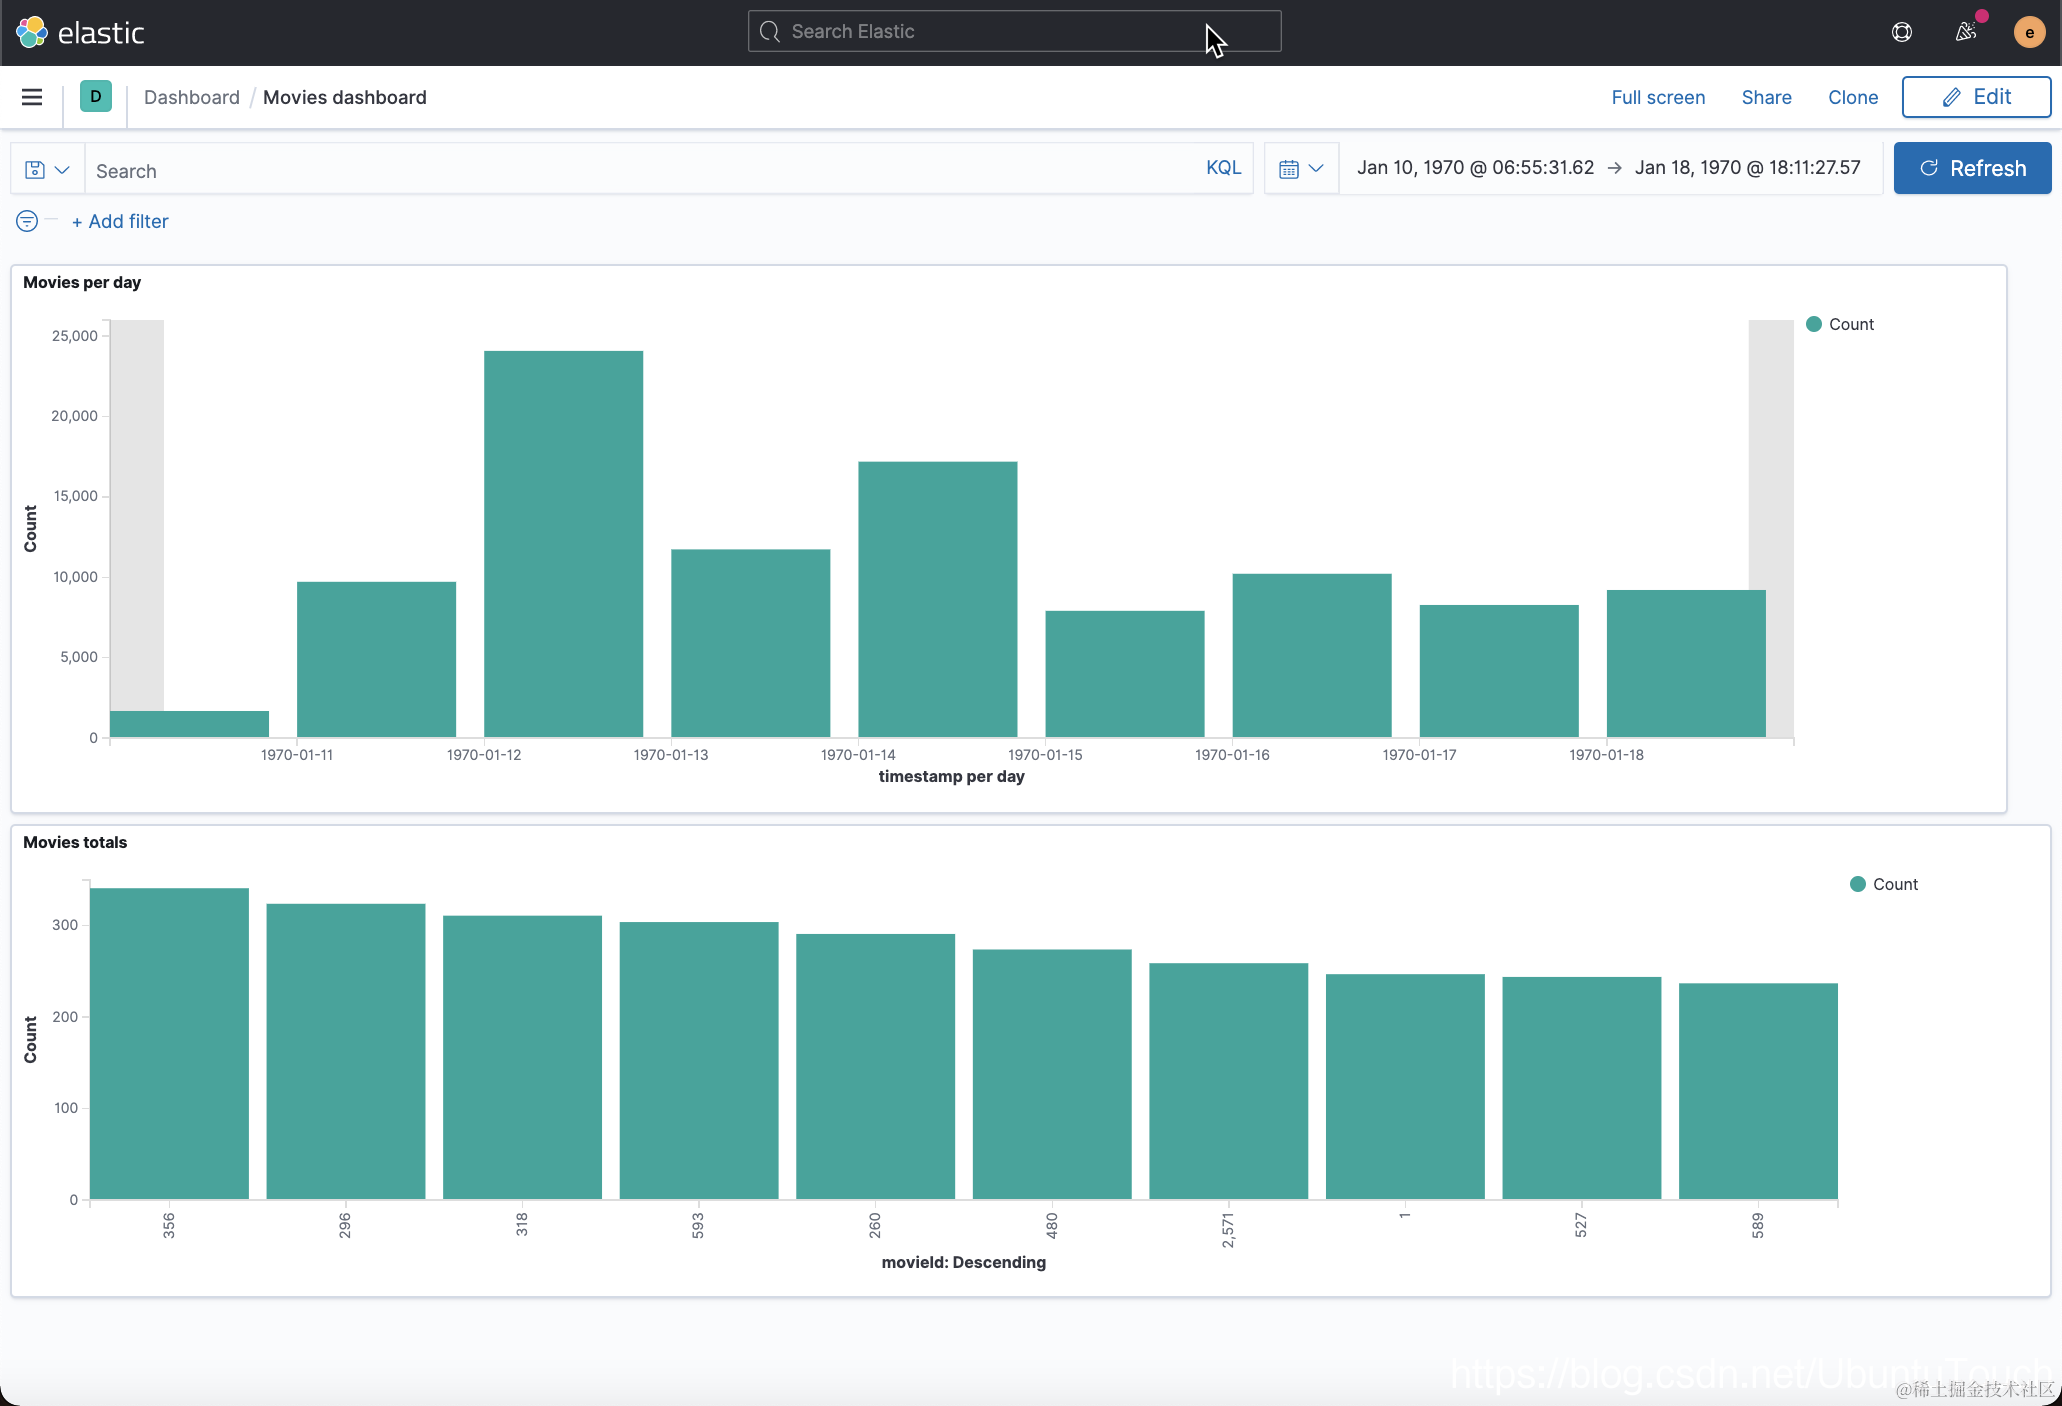Click the green D space avatar
Image resolution: width=2062 pixels, height=1406 pixels.
point(96,97)
